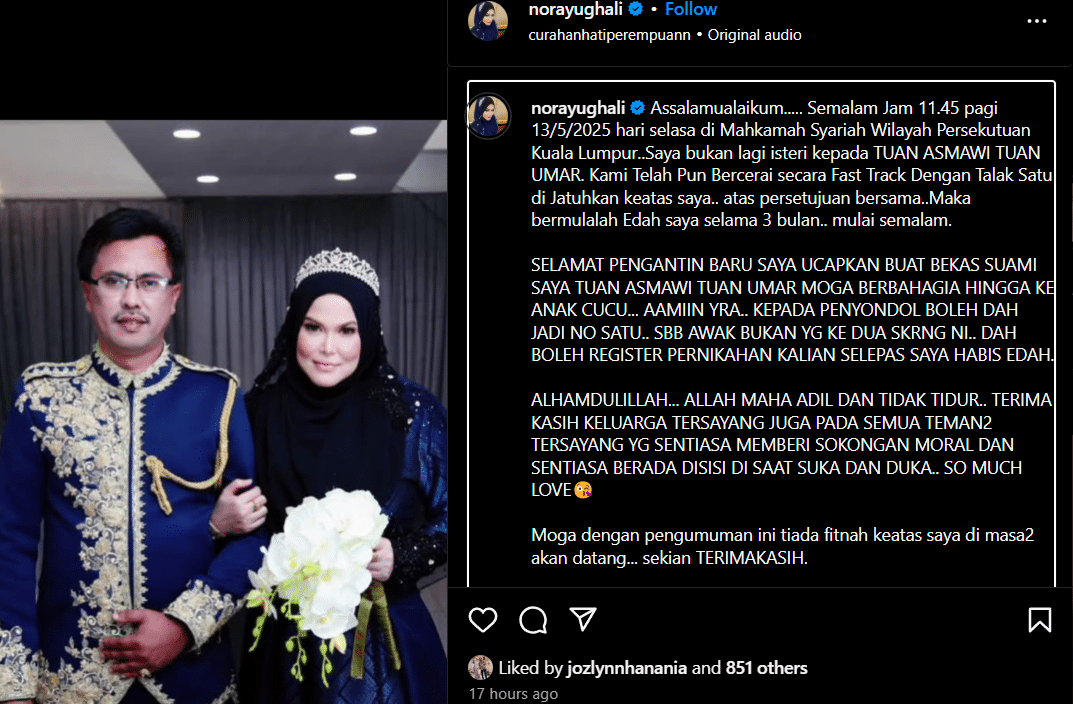This screenshot has height=704, width=1073.
Task: Click the verified badge in the header
Action: tap(636, 9)
